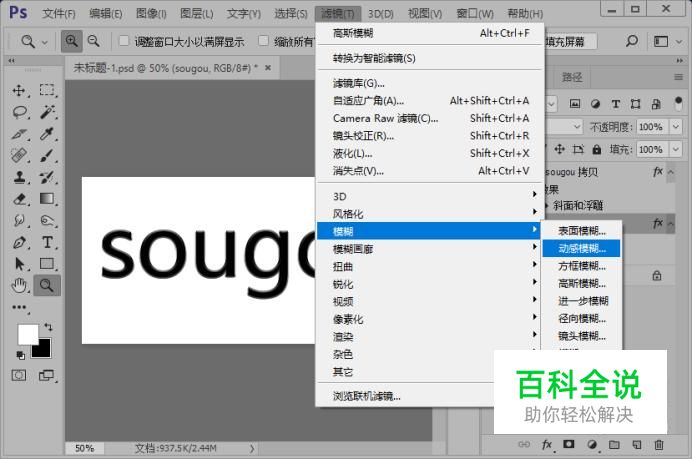The width and height of the screenshot is (692, 459).
Task: Select 转换为智能滤镜(S) entry
Action: pos(429,58)
